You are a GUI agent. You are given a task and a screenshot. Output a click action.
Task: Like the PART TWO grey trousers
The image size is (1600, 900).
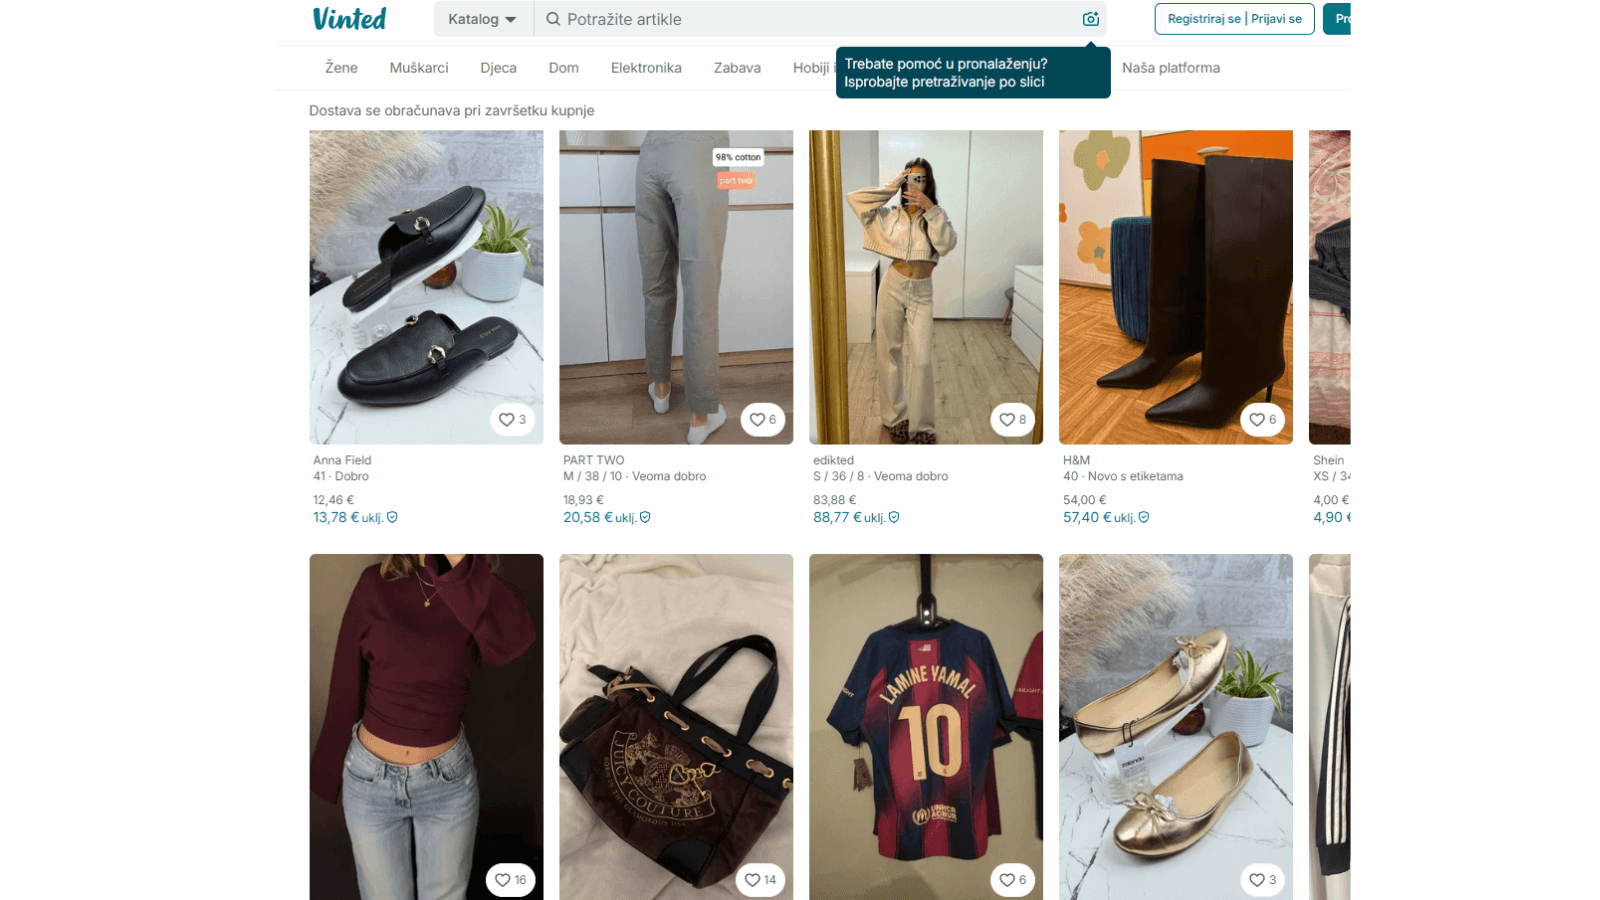pos(762,420)
